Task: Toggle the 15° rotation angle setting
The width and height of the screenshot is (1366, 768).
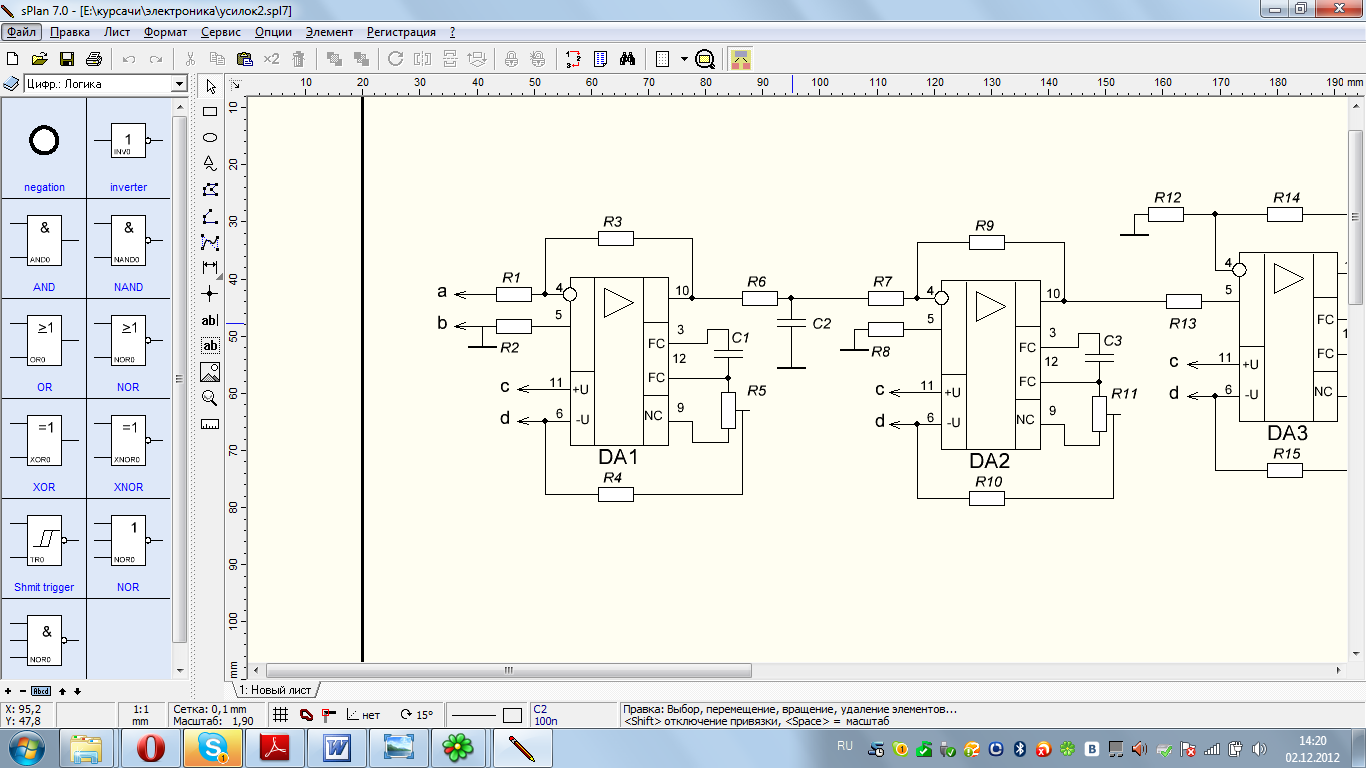Action: [x=416, y=714]
